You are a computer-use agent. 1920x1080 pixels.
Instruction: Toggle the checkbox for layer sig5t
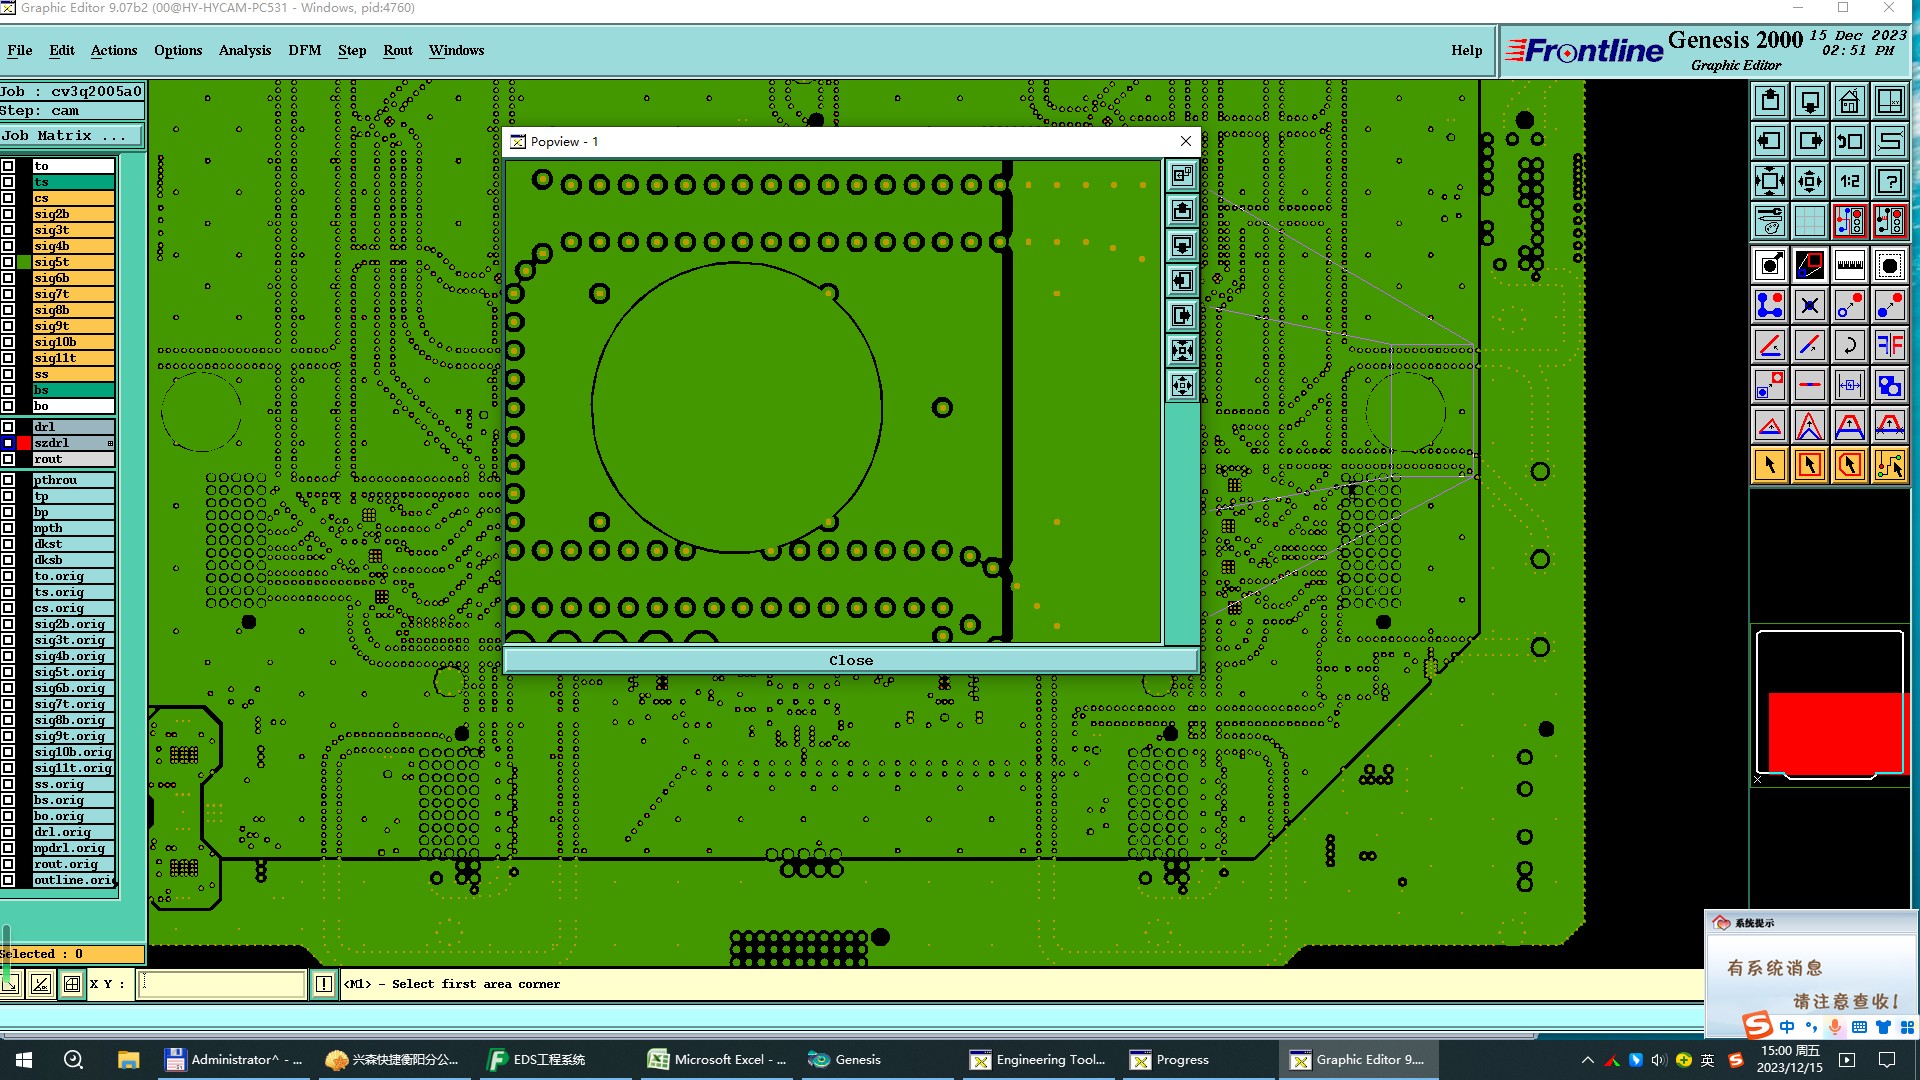pyautogui.click(x=8, y=262)
